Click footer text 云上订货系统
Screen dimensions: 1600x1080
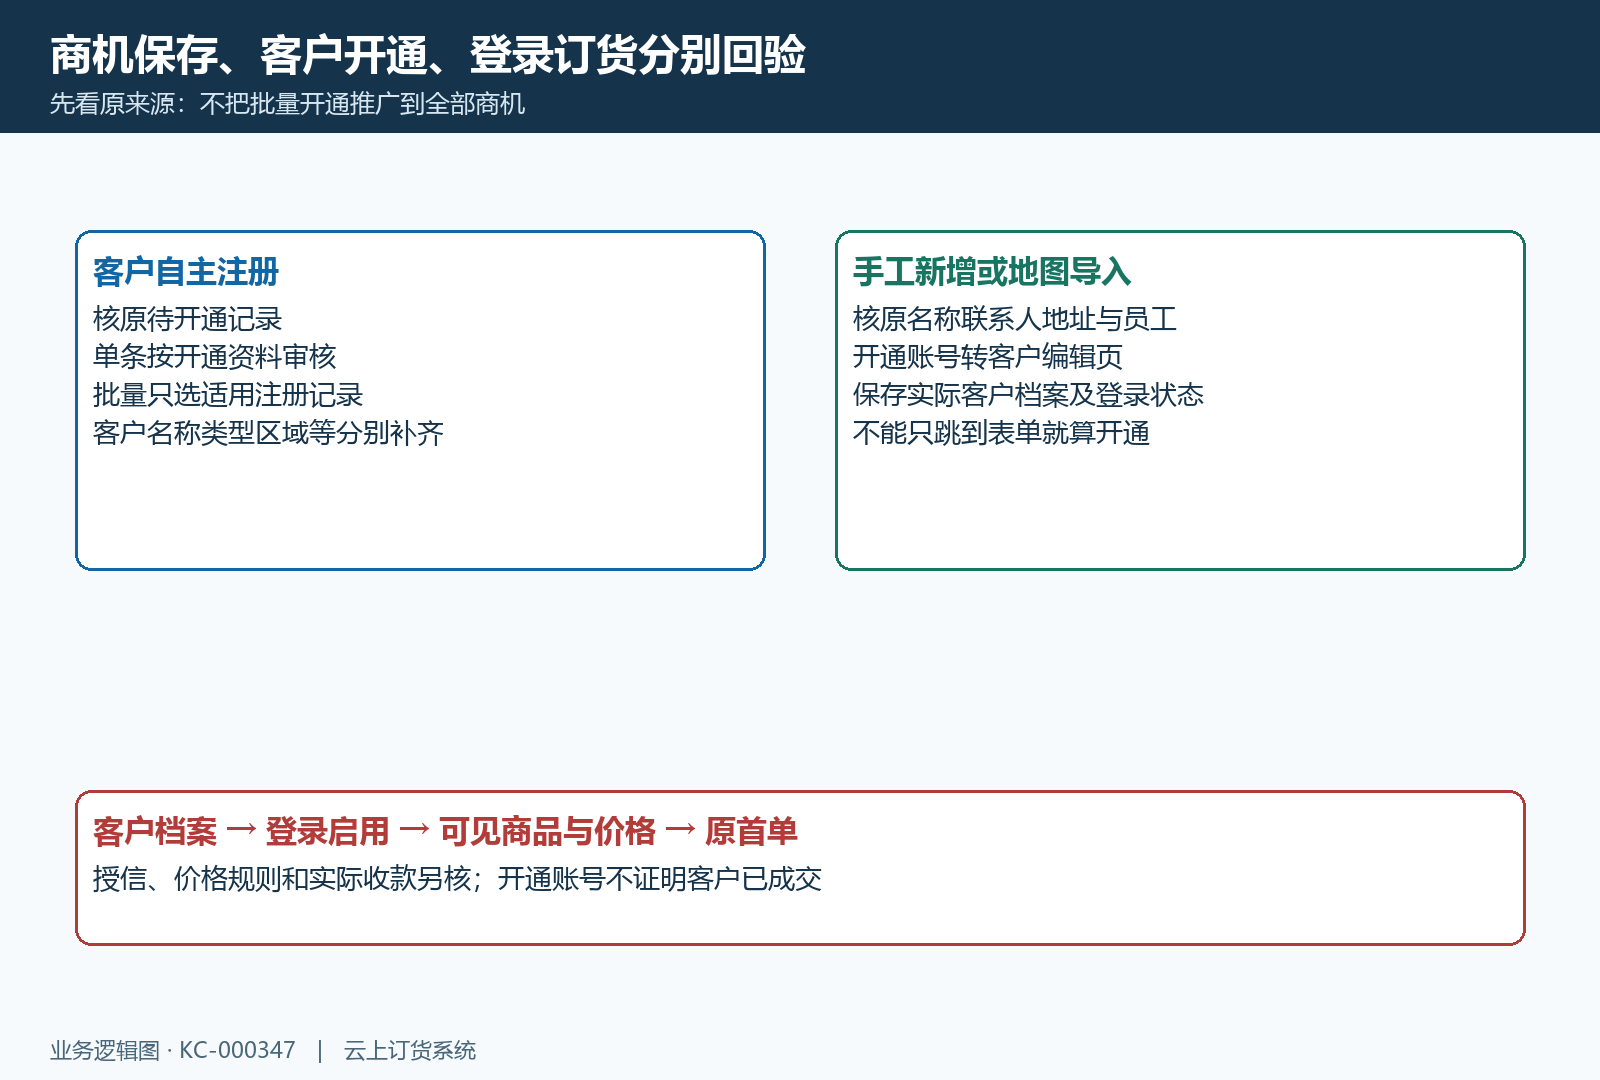pyautogui.click(x=410, y=1051)
